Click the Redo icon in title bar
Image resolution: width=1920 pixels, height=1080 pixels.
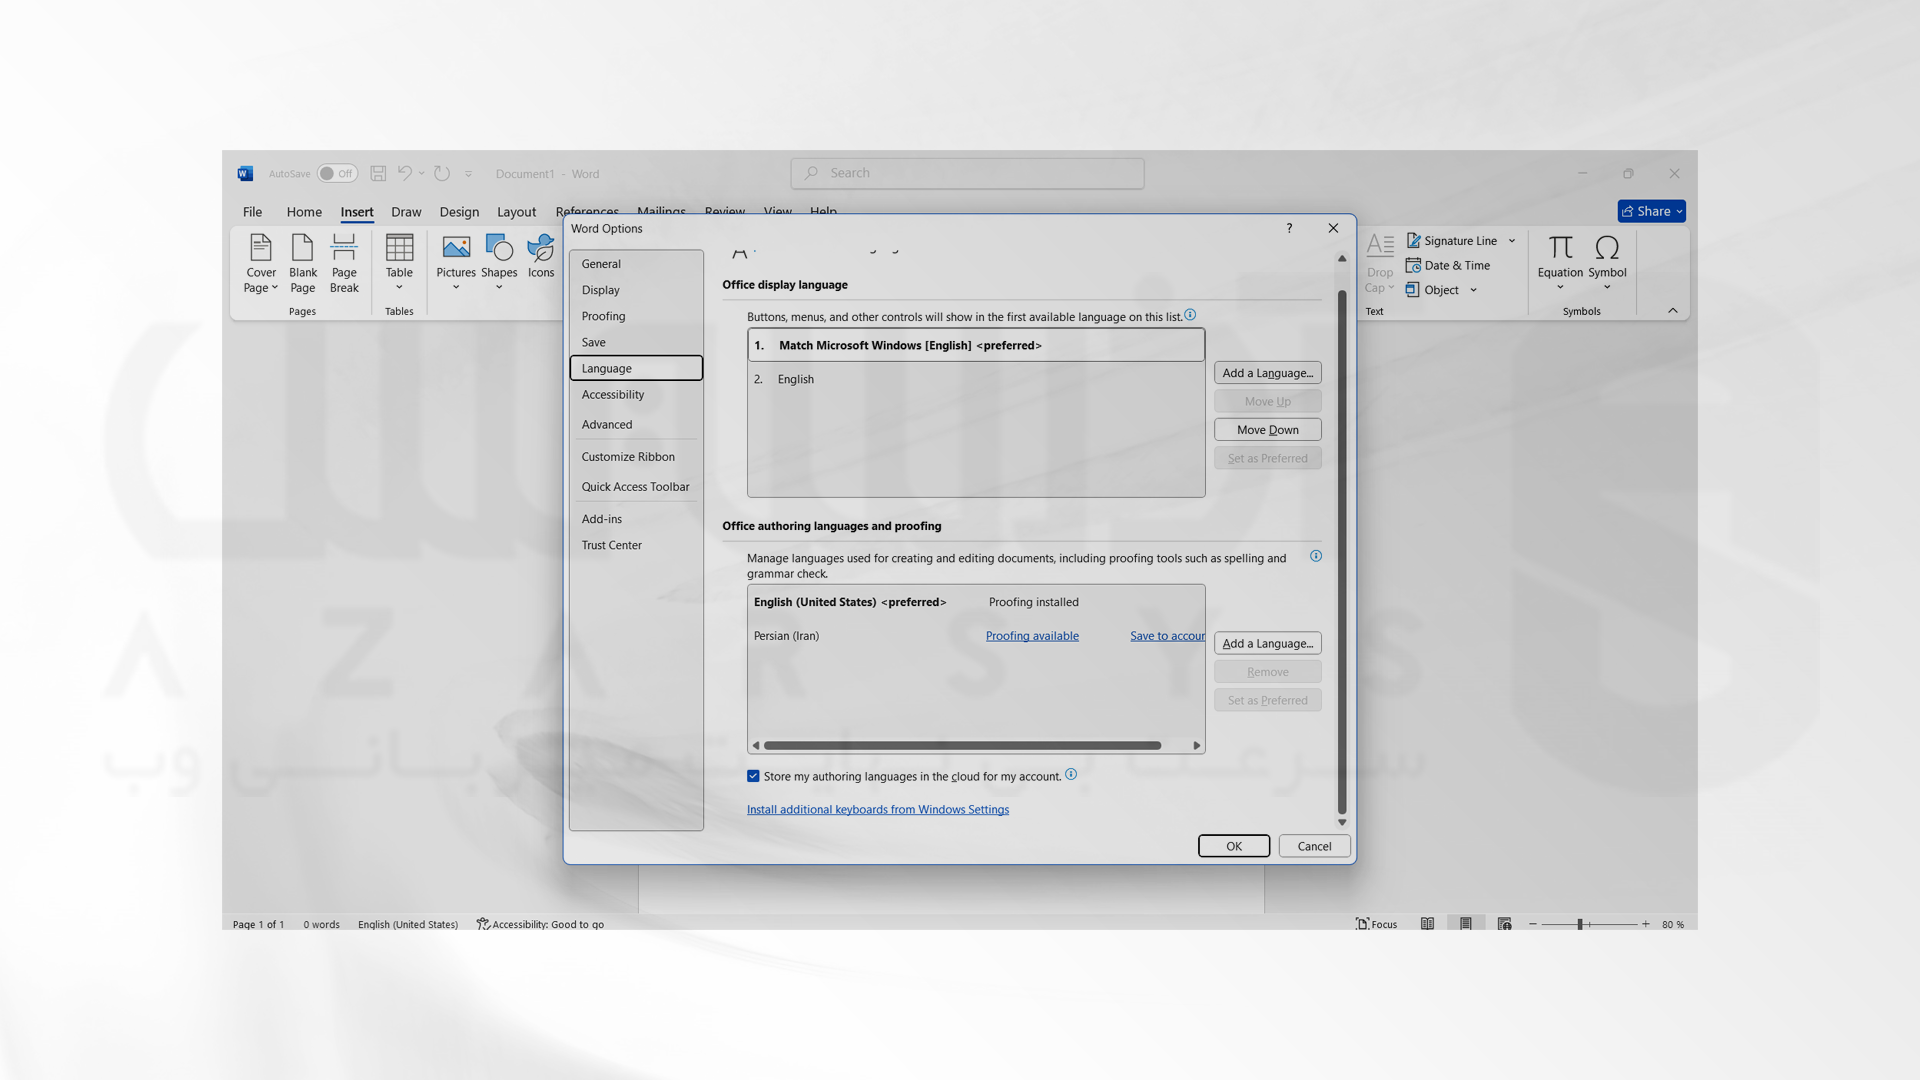pos(442,173)
